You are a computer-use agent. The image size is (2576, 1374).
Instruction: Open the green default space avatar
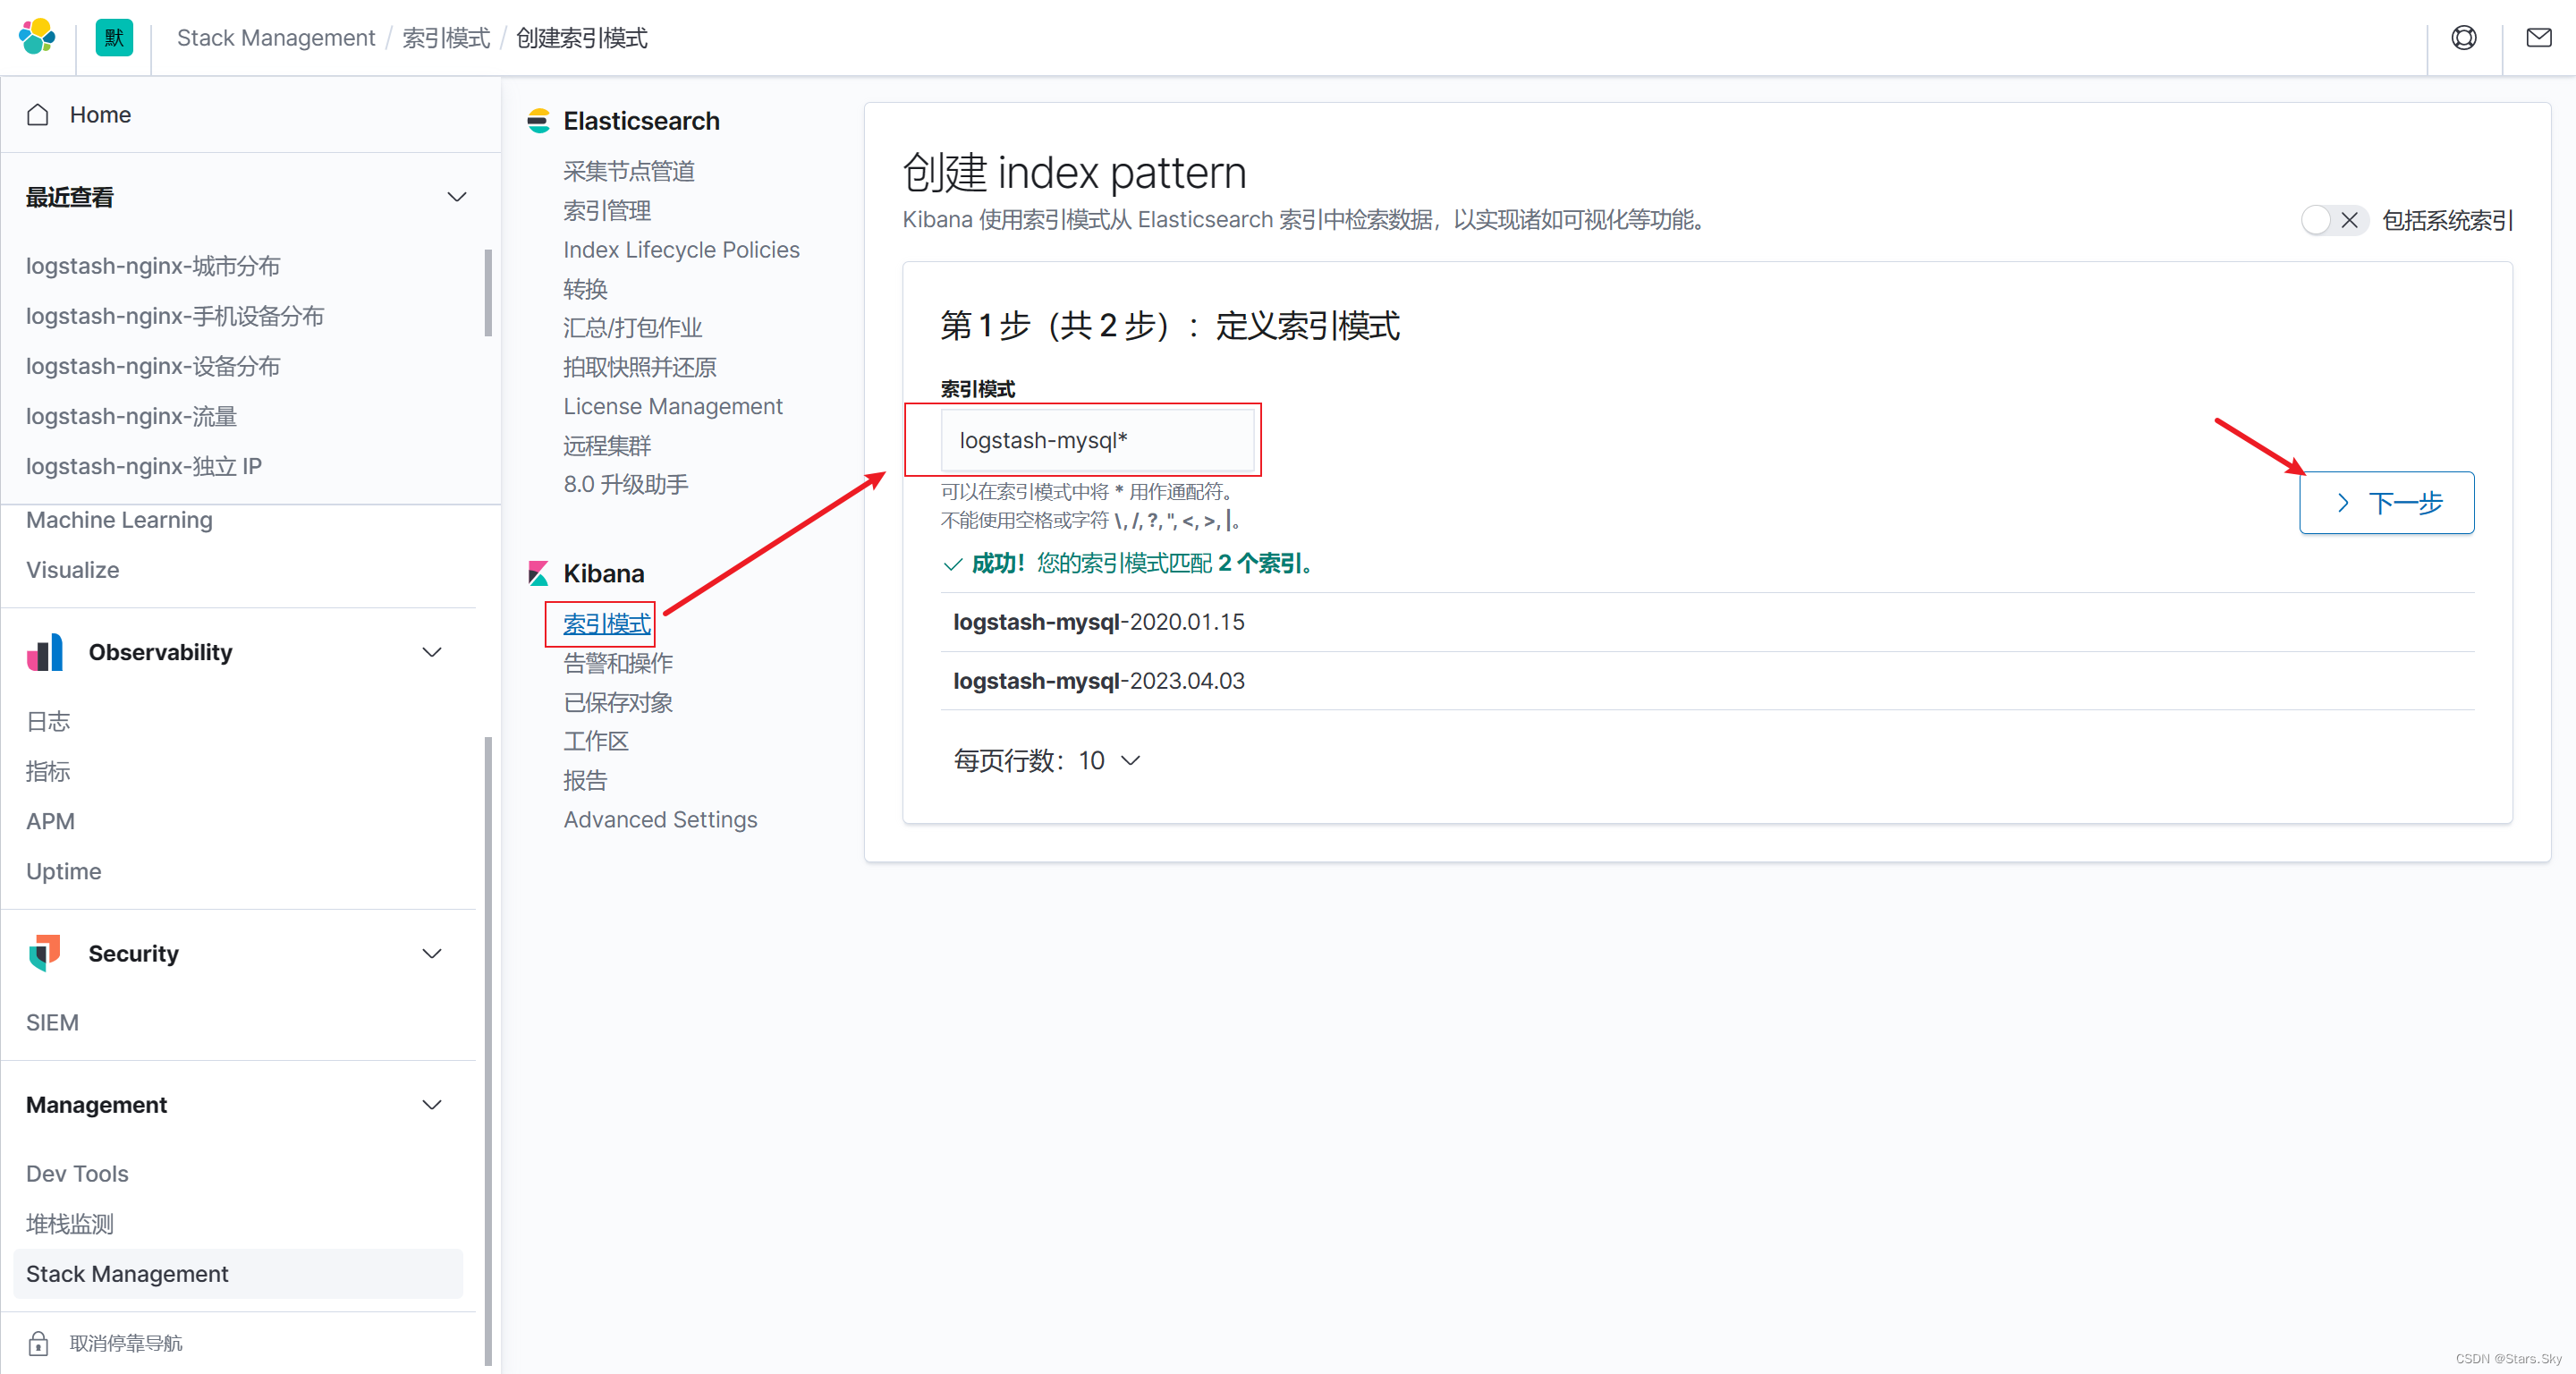tap(114, 38)
